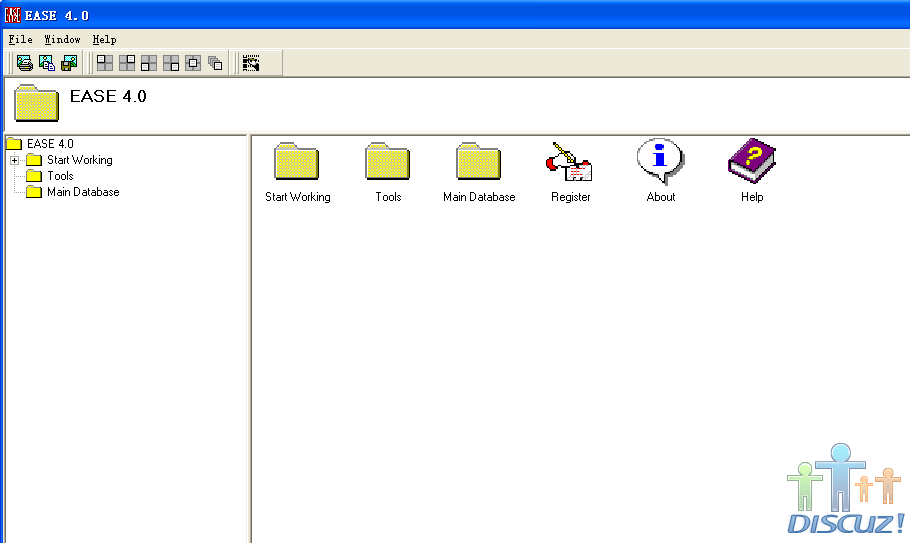Select Tools in the tree panel
This screenshot has height=543, width=910.
click(x=60, y=176)
